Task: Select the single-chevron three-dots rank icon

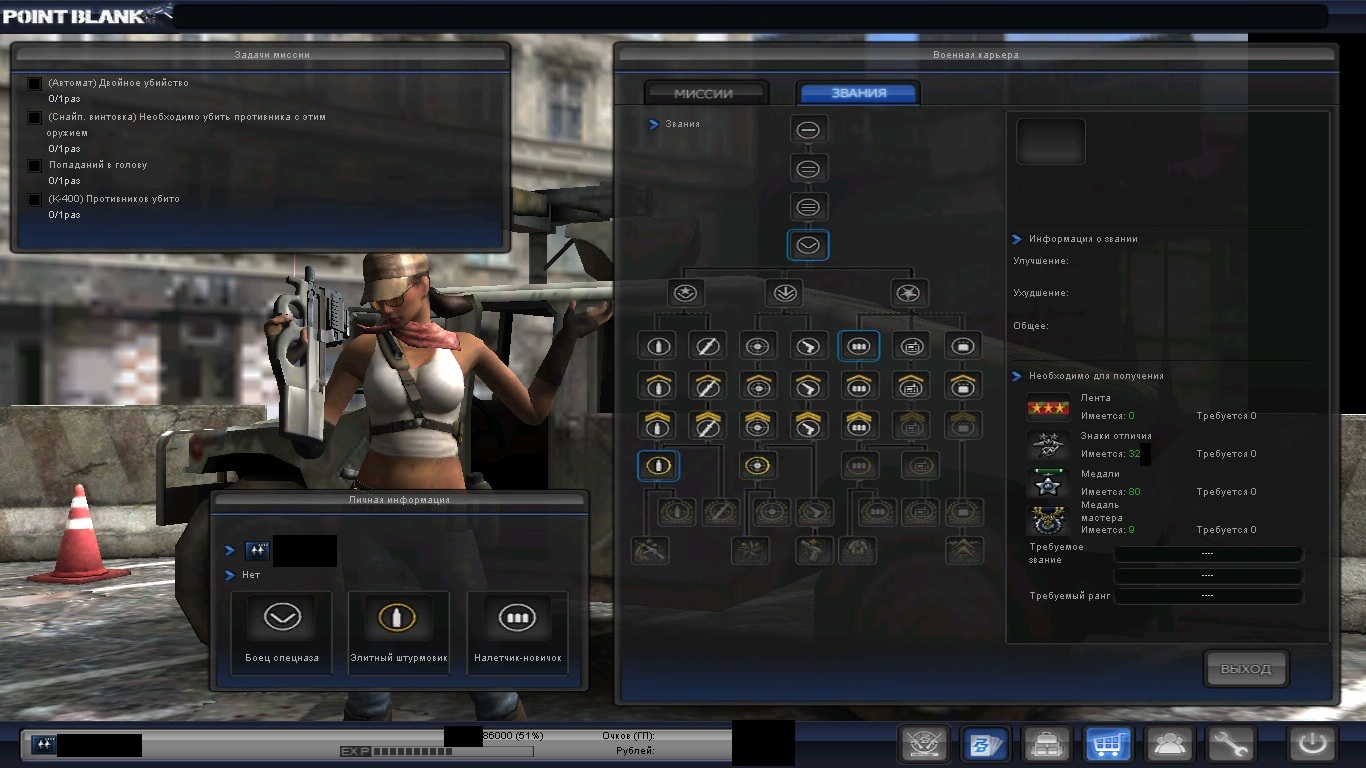Action: click(x=859, y=385)
